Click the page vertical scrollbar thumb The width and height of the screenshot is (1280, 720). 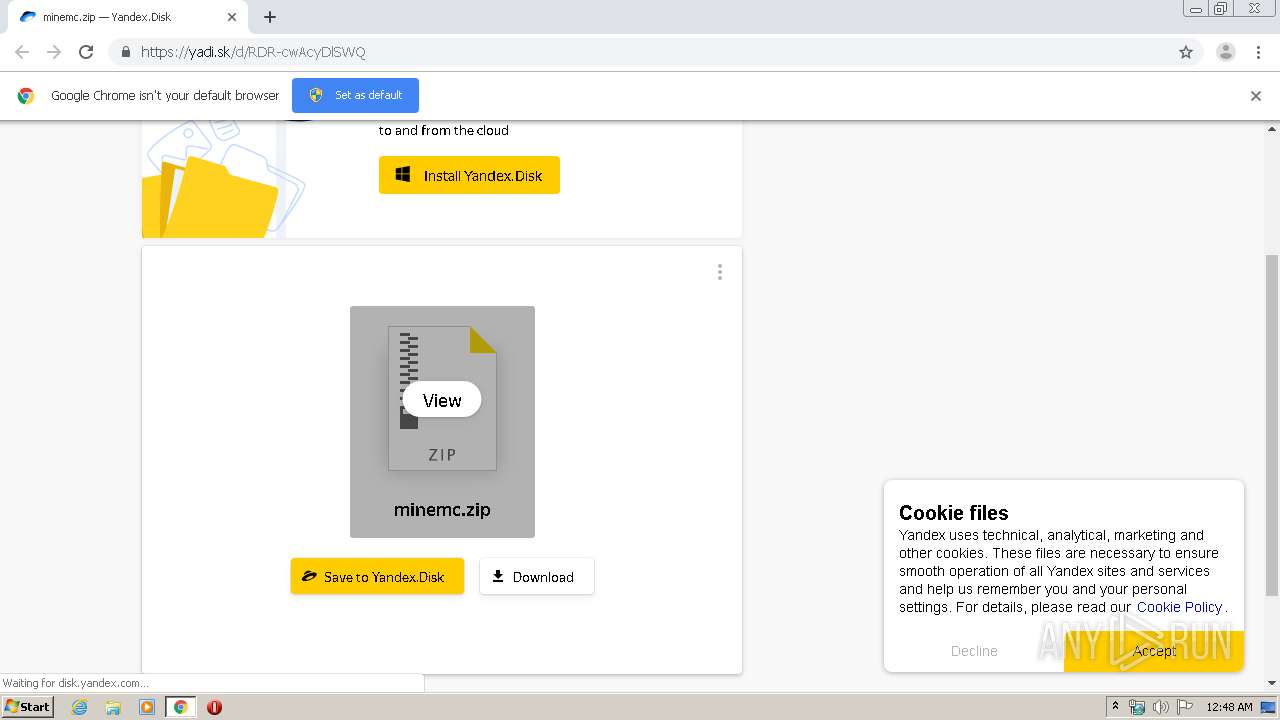pos(1272,425)
